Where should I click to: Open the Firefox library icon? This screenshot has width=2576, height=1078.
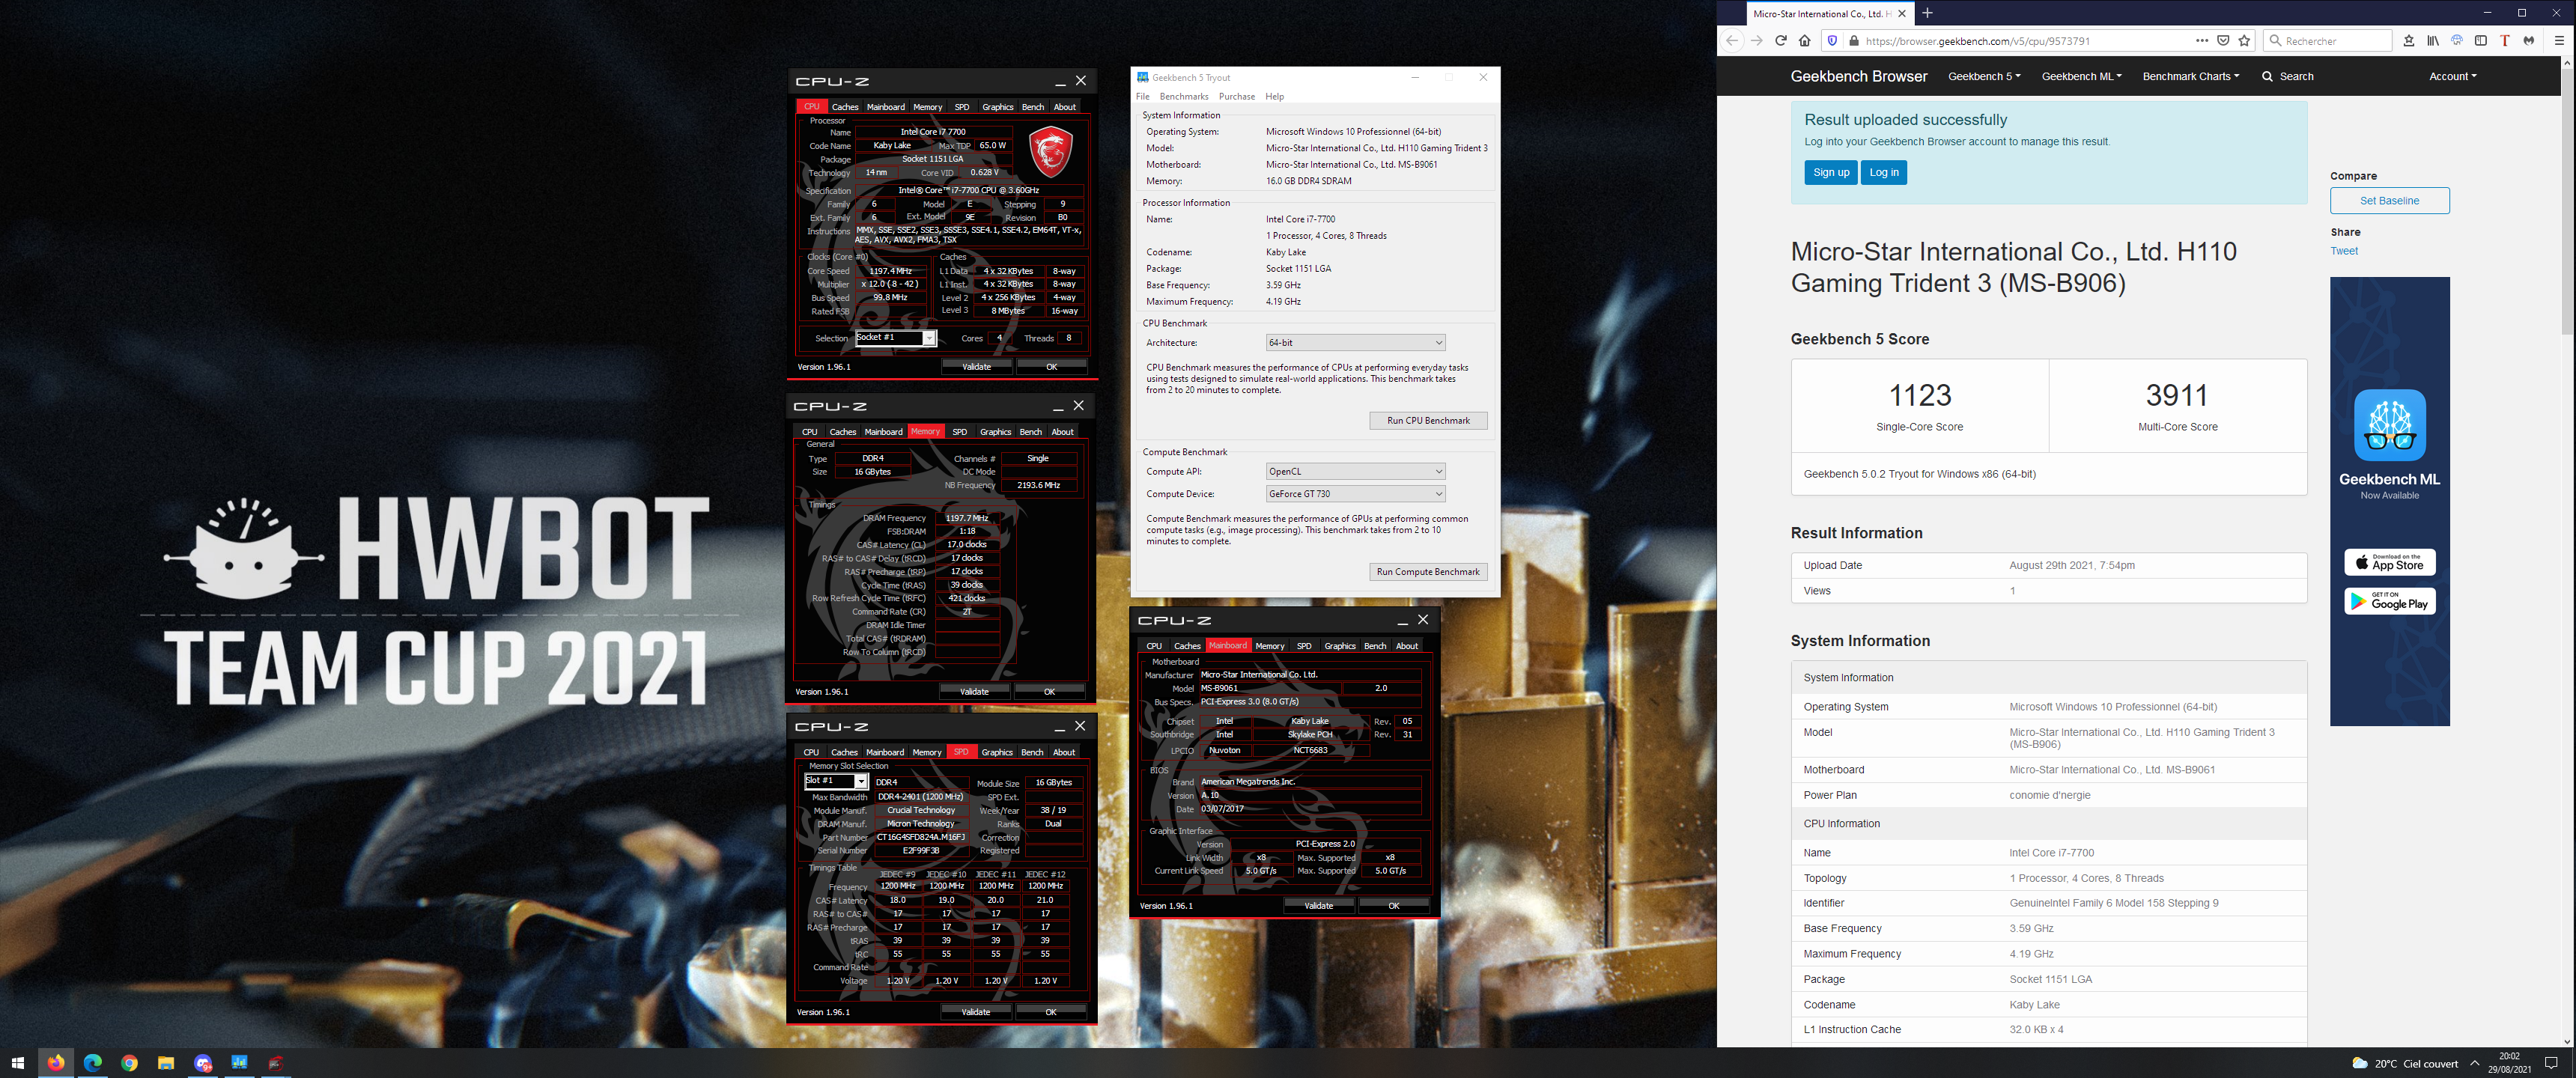[x=2432, y=41]
